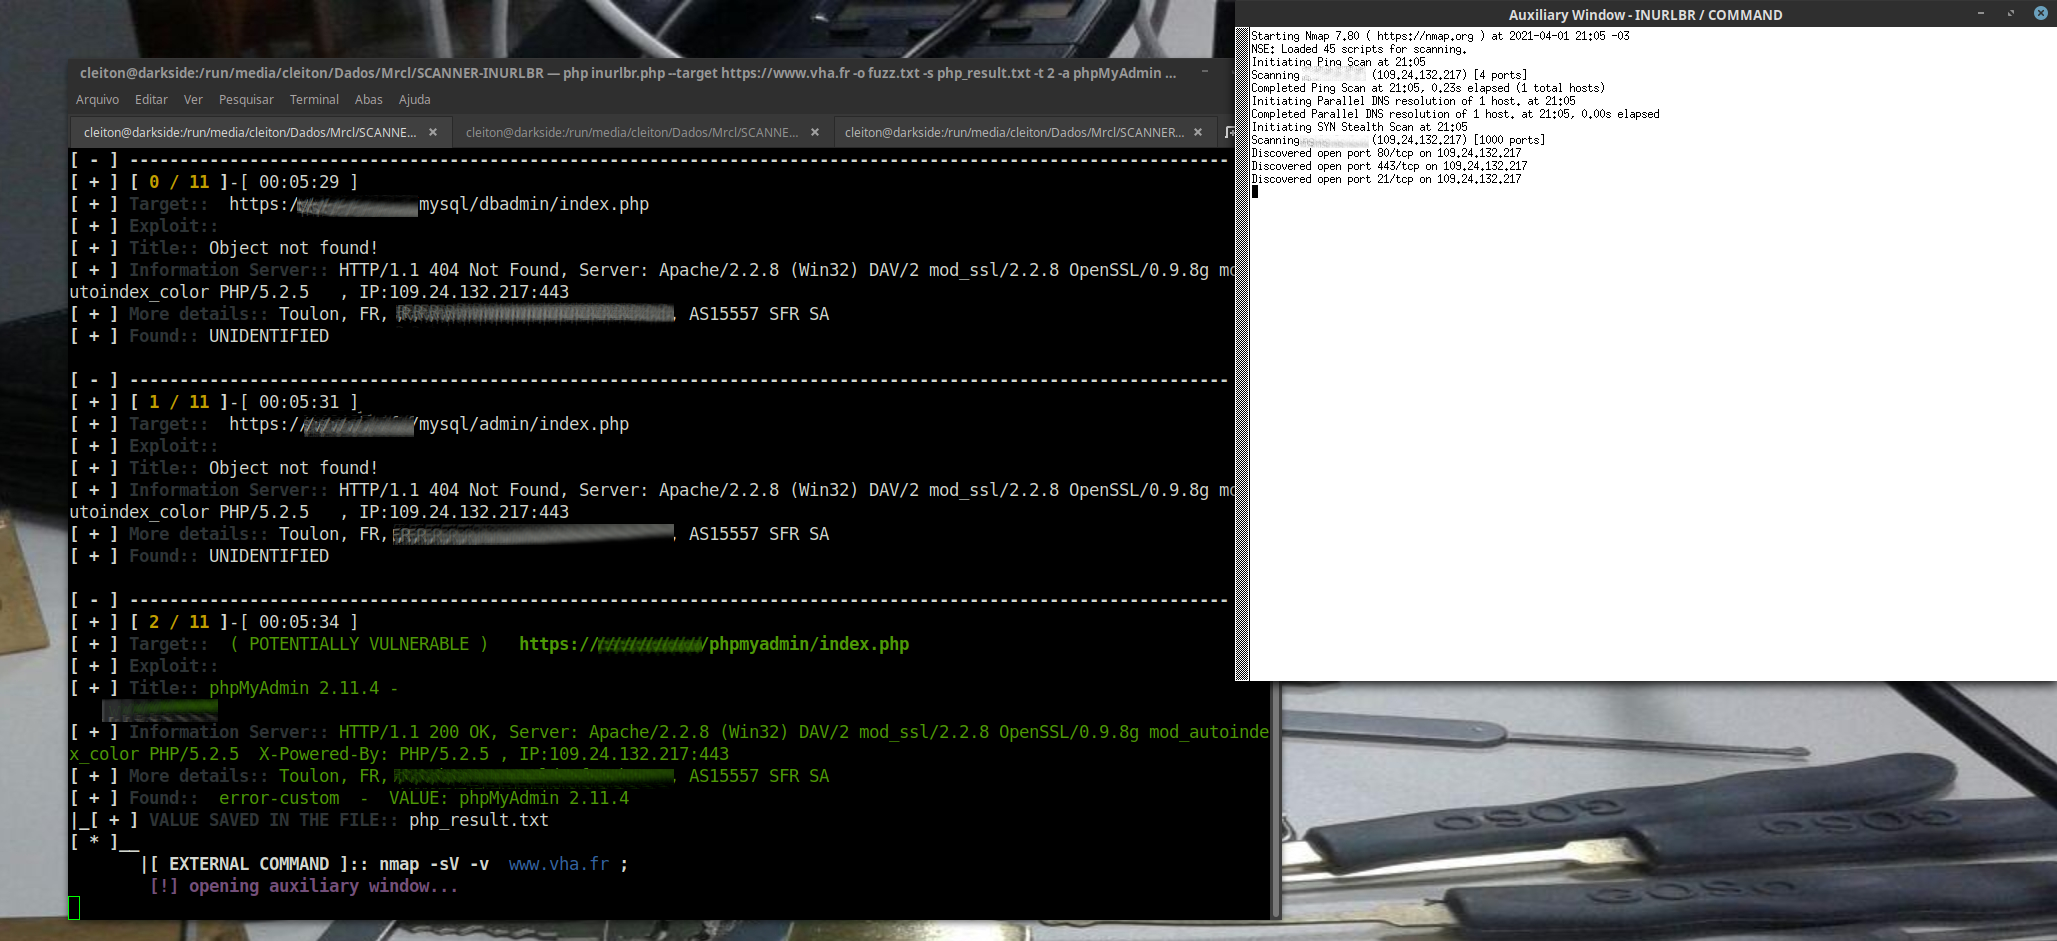Screen dimensions: 2057x941
Task: Open the Terminal menu
Action: click(314, 99)
